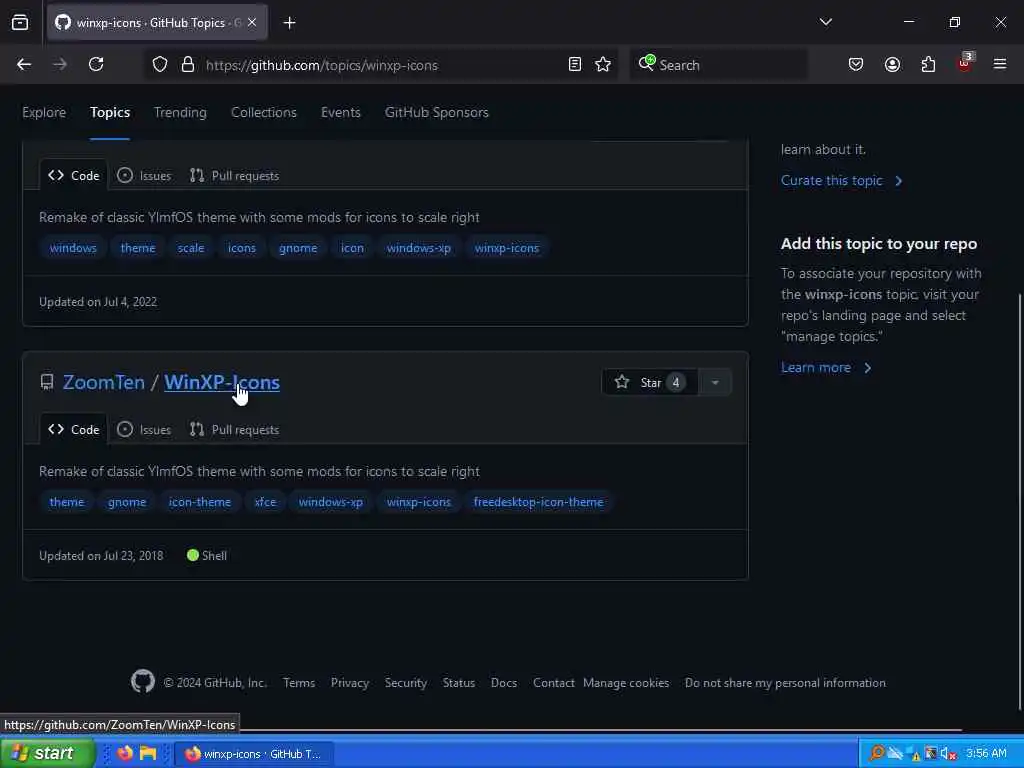This screenshot has width=1024, height=768.
Task: Open the Contact footer link
Action: pos(553,683)
